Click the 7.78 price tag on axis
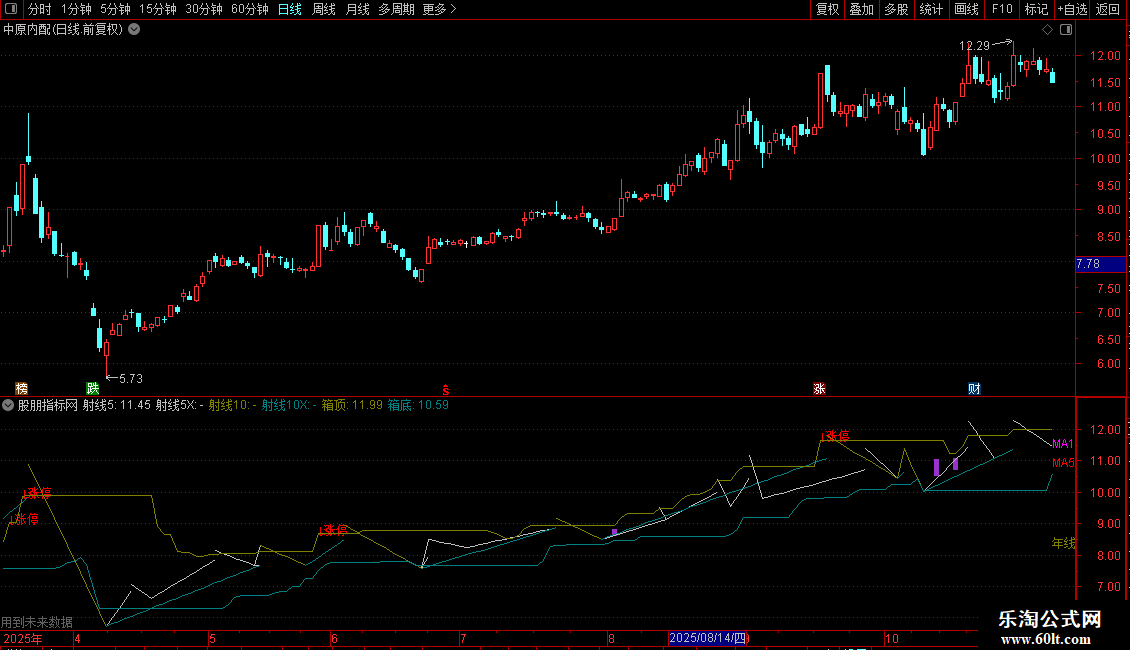The image size is (1130, 650). [1100, 264]
